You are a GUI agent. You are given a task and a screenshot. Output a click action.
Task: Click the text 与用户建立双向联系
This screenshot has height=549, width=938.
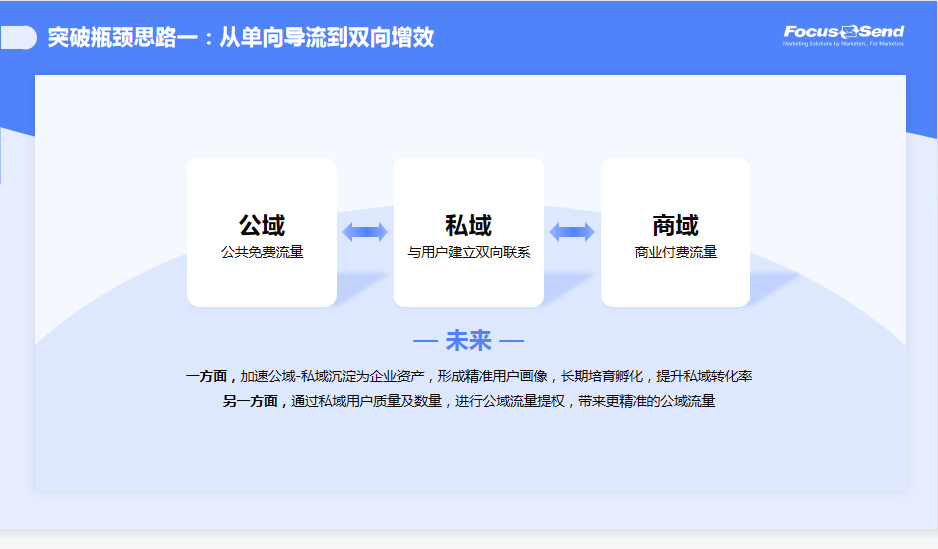click(468, 252)
